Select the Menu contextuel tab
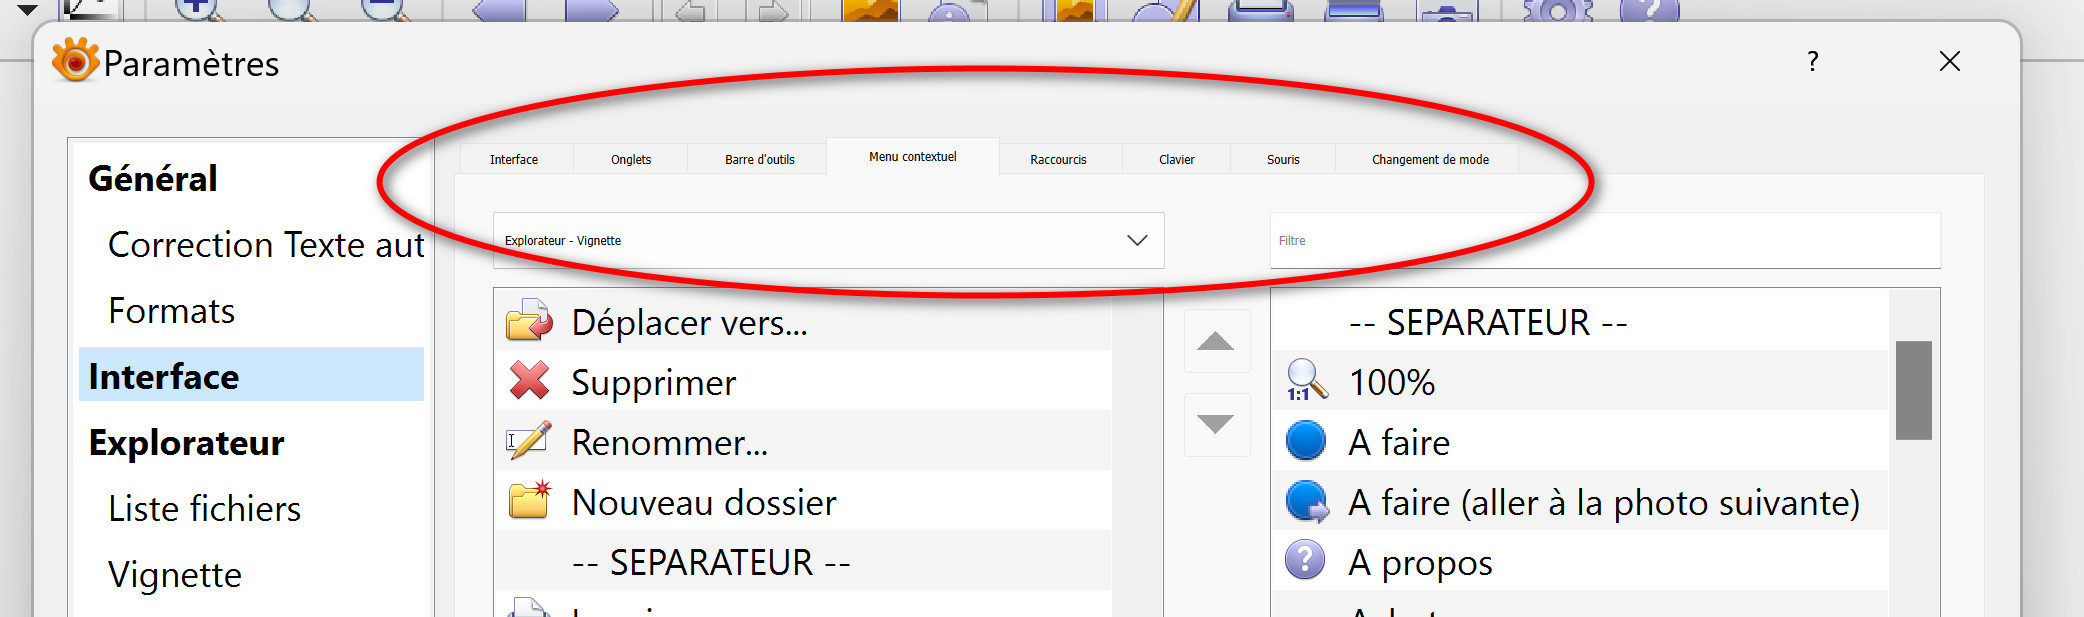The image size is (2084, 617). point(913,157)
